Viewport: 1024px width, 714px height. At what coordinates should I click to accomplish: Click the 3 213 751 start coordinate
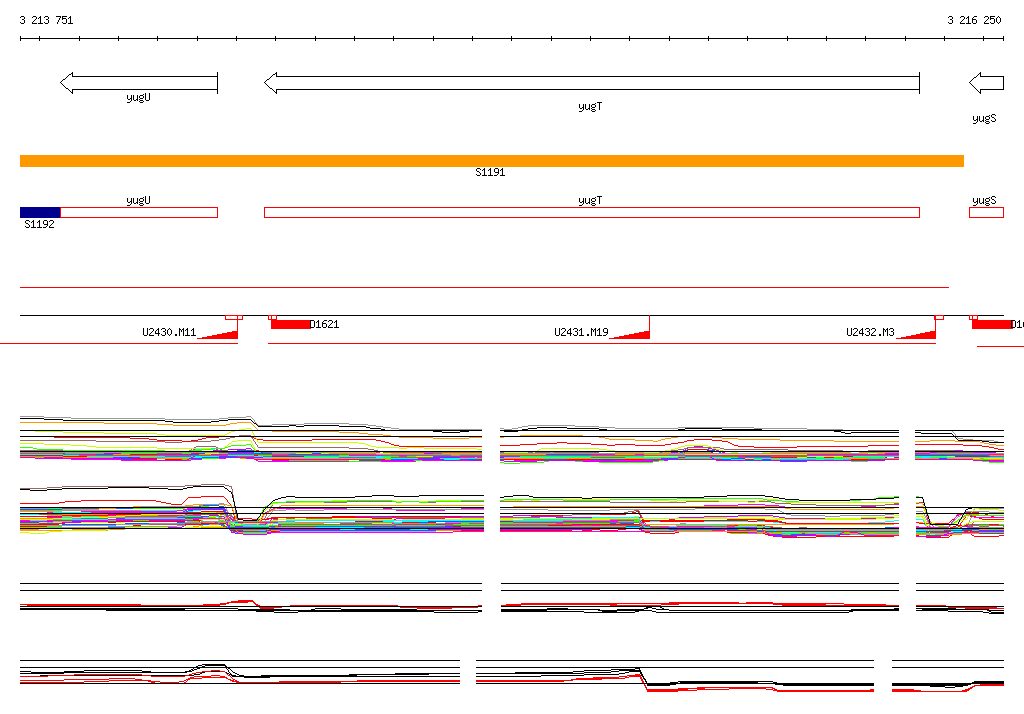coord(46,20)
